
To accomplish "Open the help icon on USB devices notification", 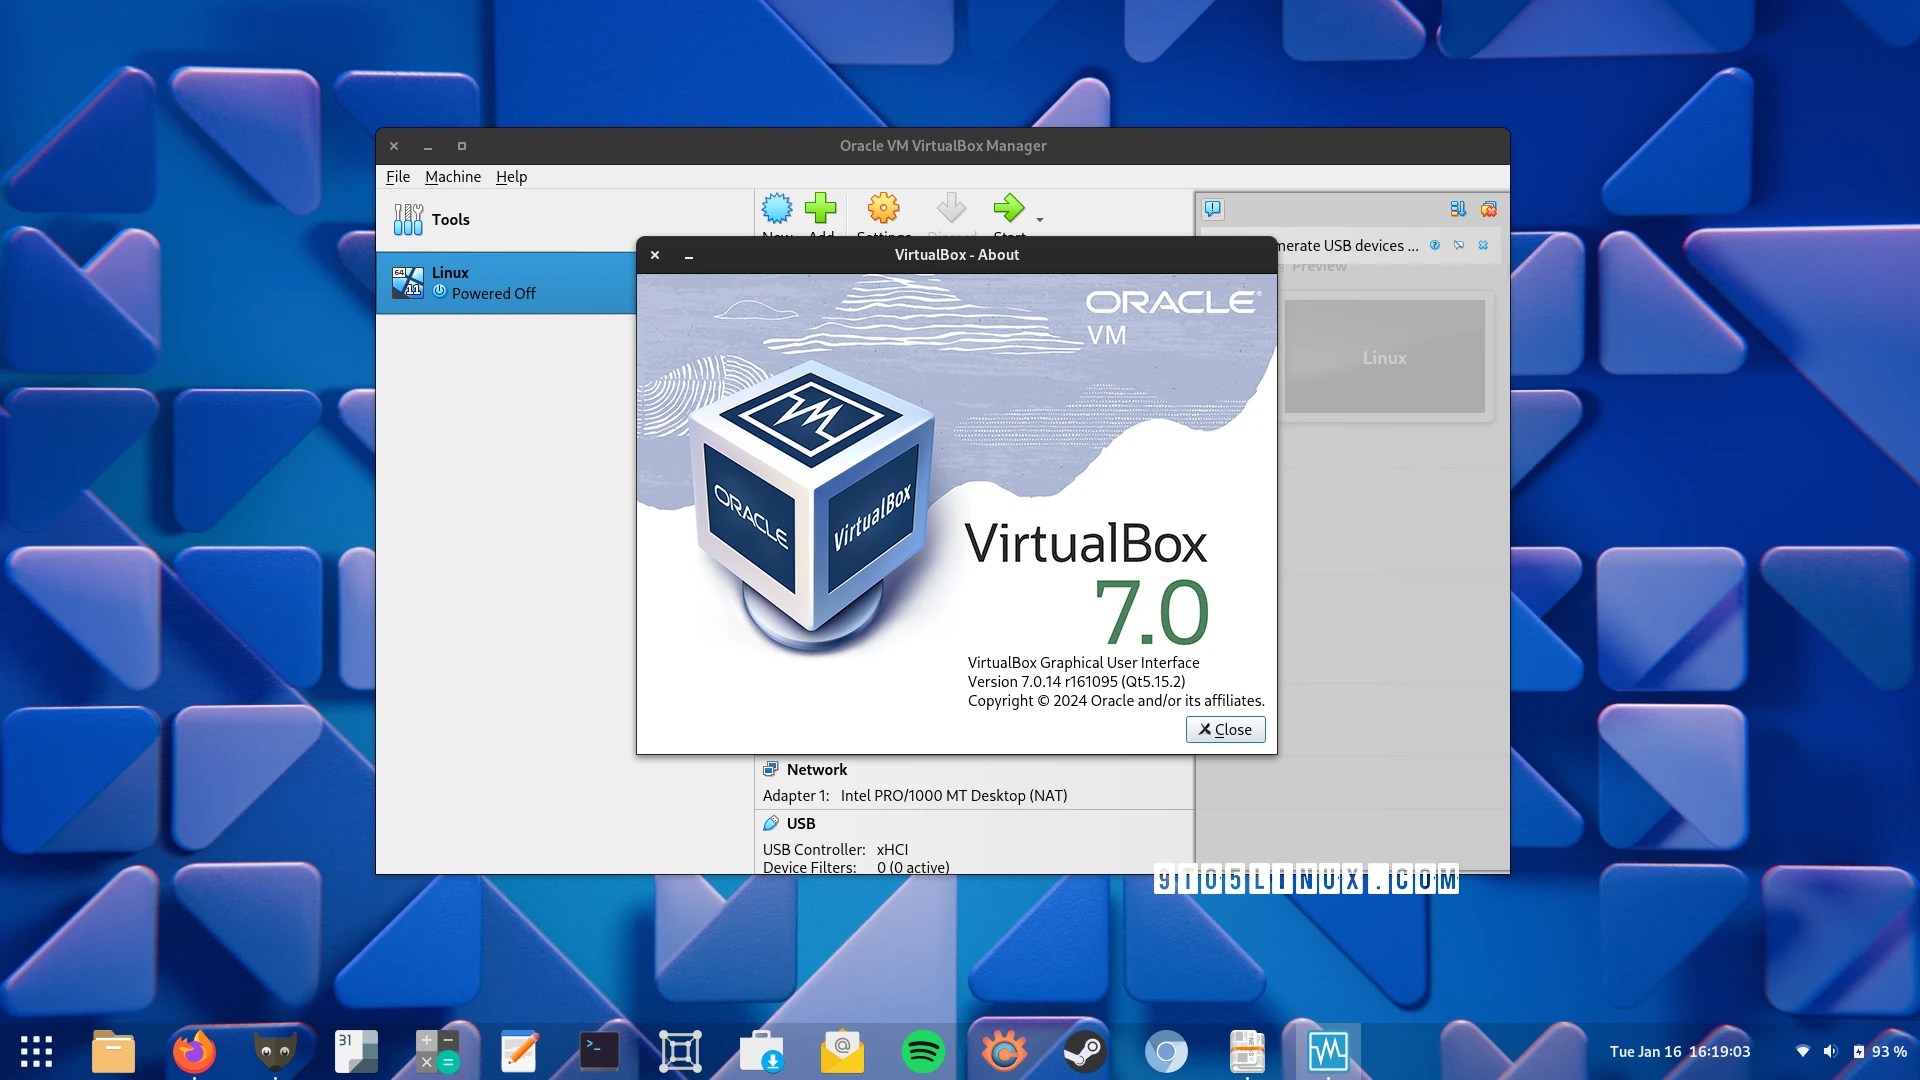I will coord(1435,245).
